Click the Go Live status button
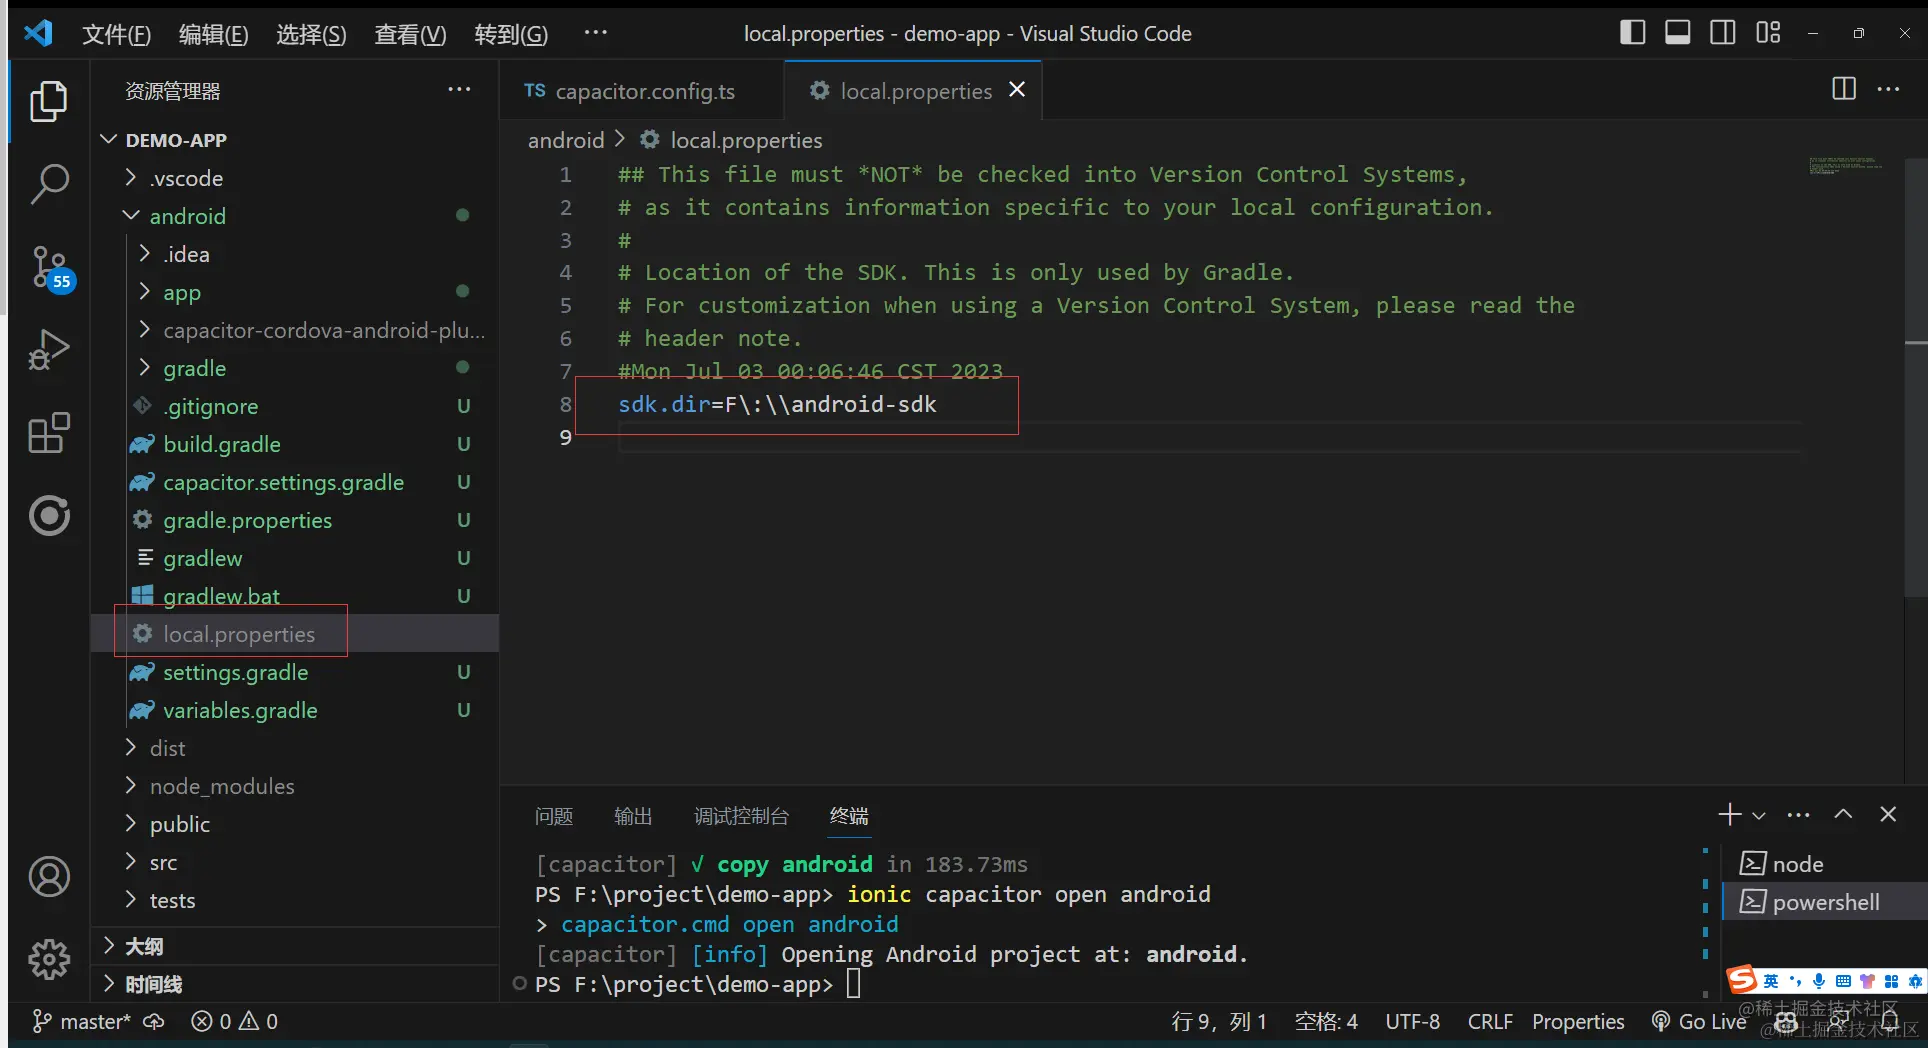 click(x=1699, y=1021)
